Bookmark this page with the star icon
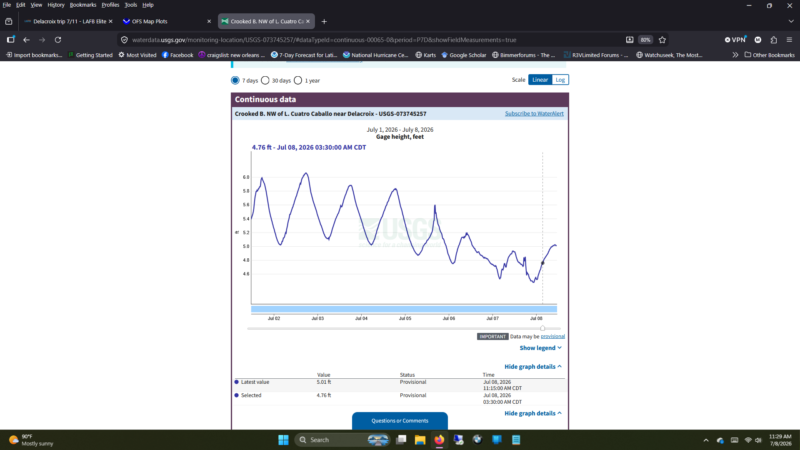Screen dimensions: 800x450 662,40
